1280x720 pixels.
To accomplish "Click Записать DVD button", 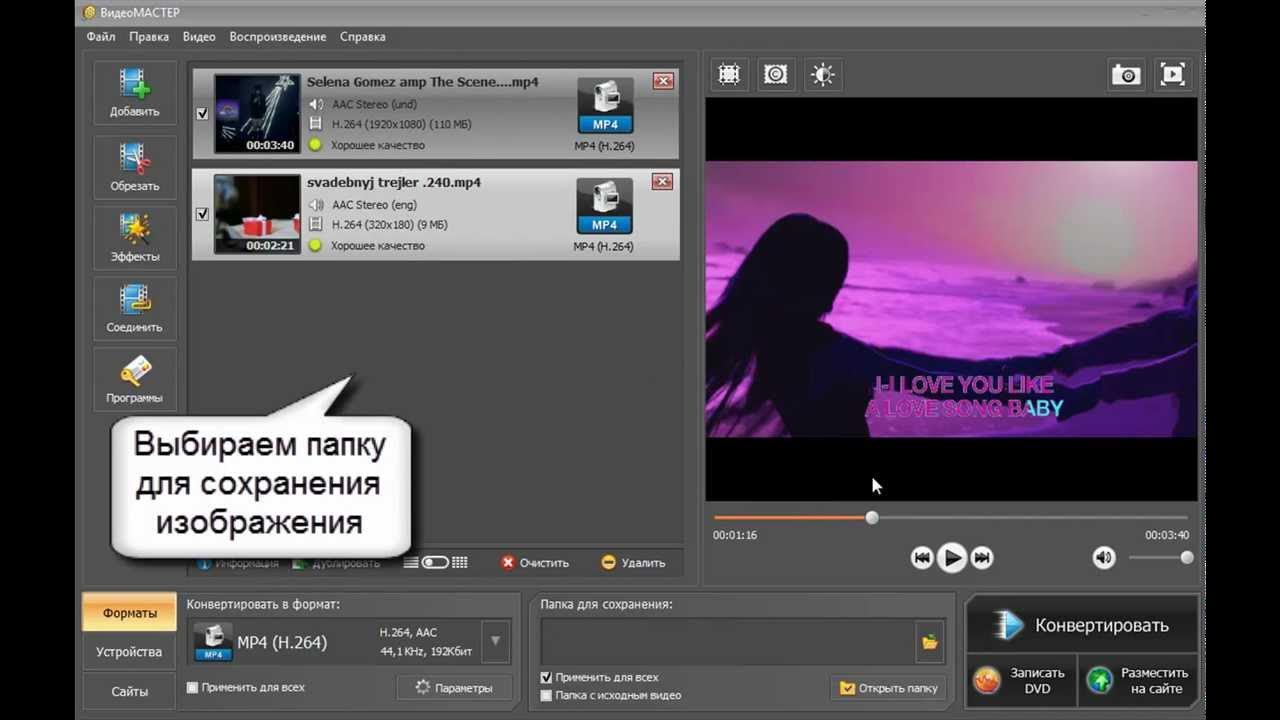I will click(x=1022, y=681).
